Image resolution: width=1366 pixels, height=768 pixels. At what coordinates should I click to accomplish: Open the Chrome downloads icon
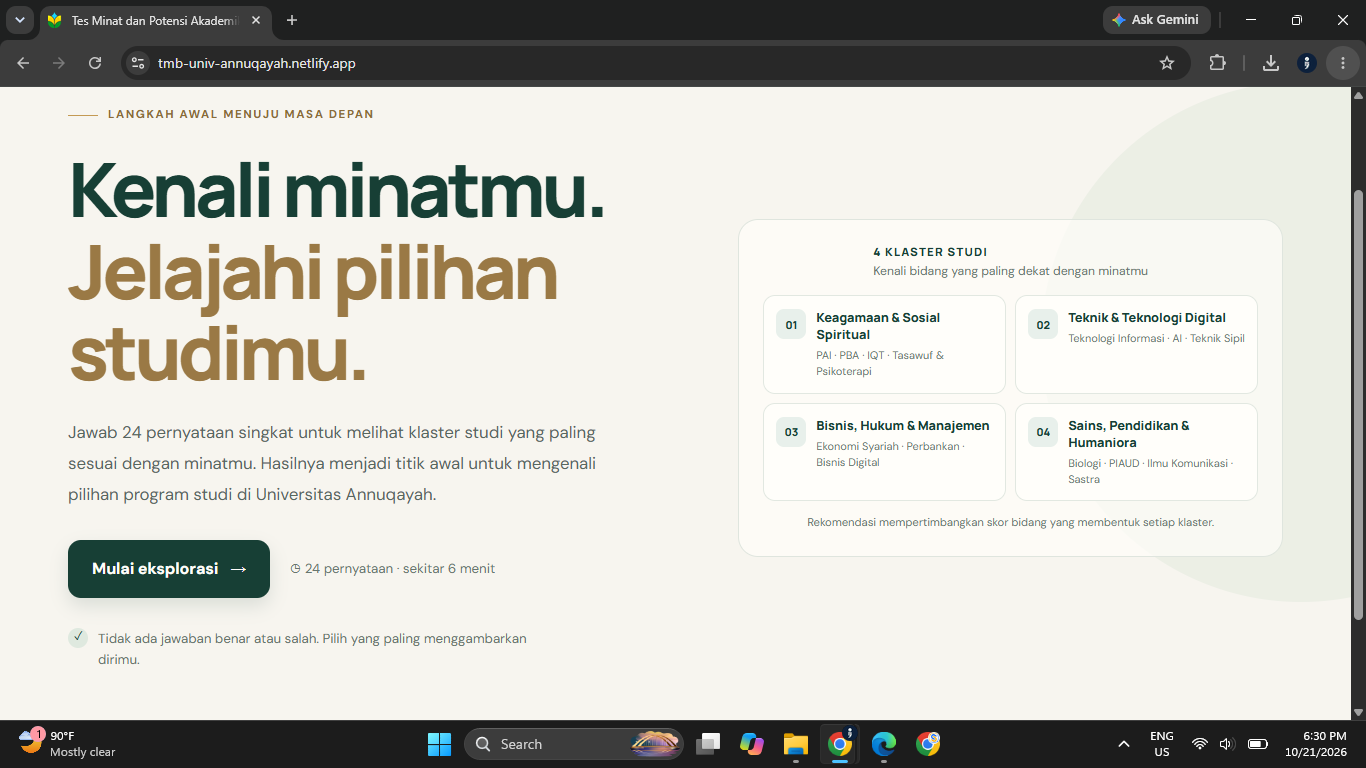point(1271,63)
